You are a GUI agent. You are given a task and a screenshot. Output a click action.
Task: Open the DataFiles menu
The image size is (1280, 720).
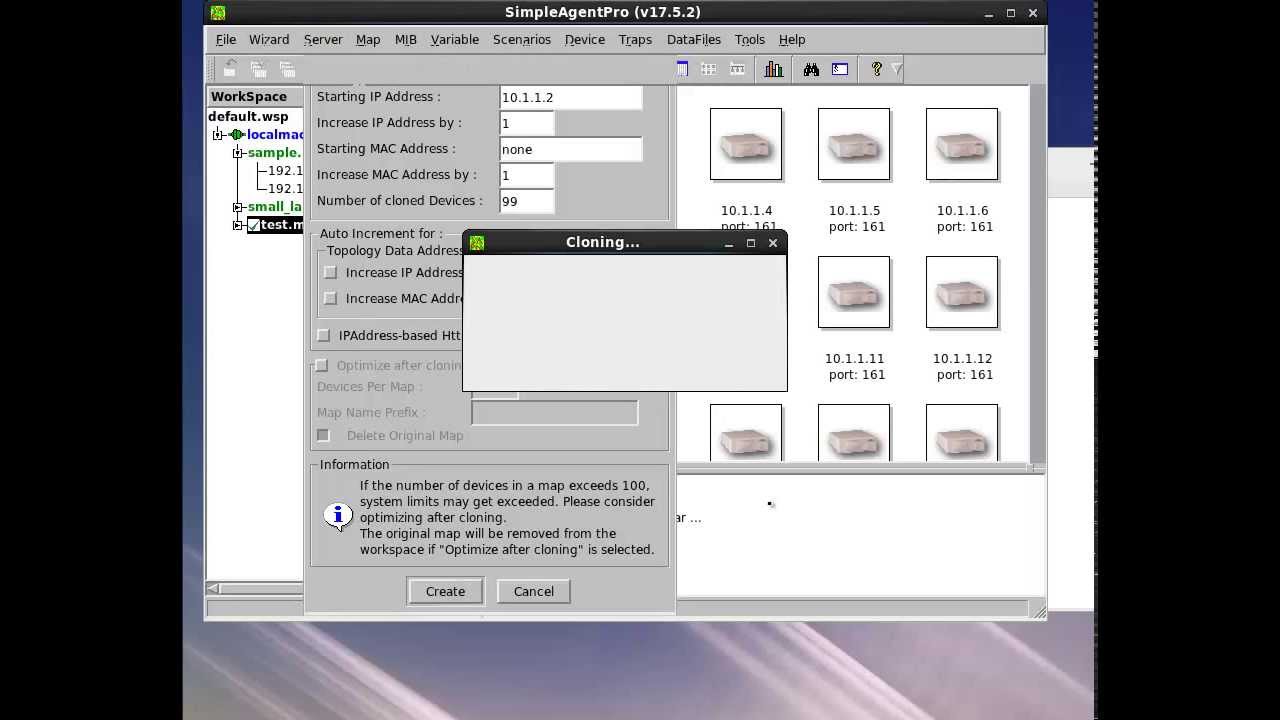pyautogui.click(x=694, y=40)
